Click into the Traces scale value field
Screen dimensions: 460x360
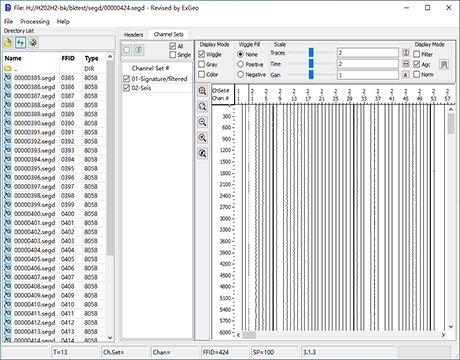368,53
